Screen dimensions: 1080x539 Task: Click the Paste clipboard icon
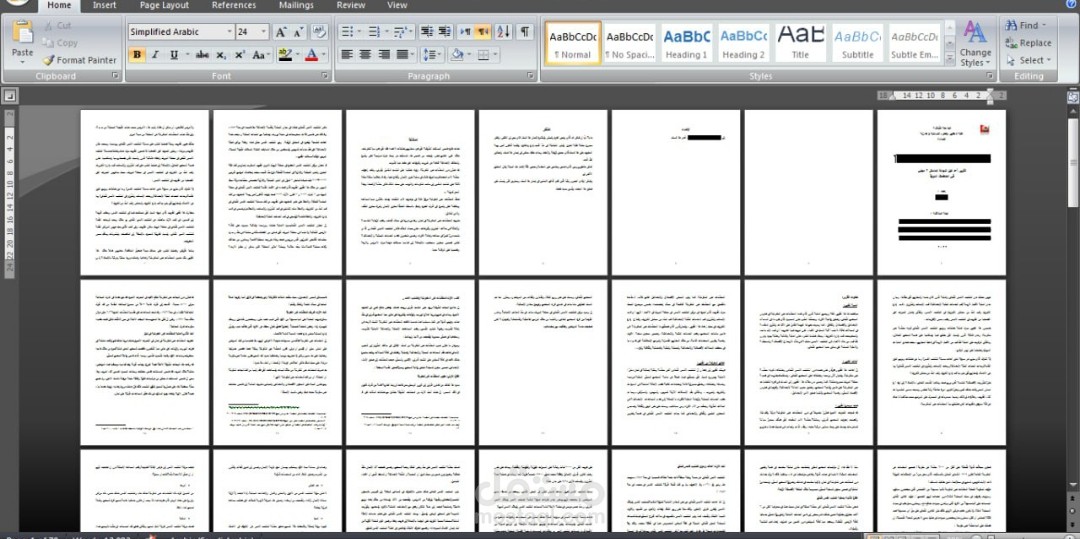pyautogui.click(x=22, y=32)
